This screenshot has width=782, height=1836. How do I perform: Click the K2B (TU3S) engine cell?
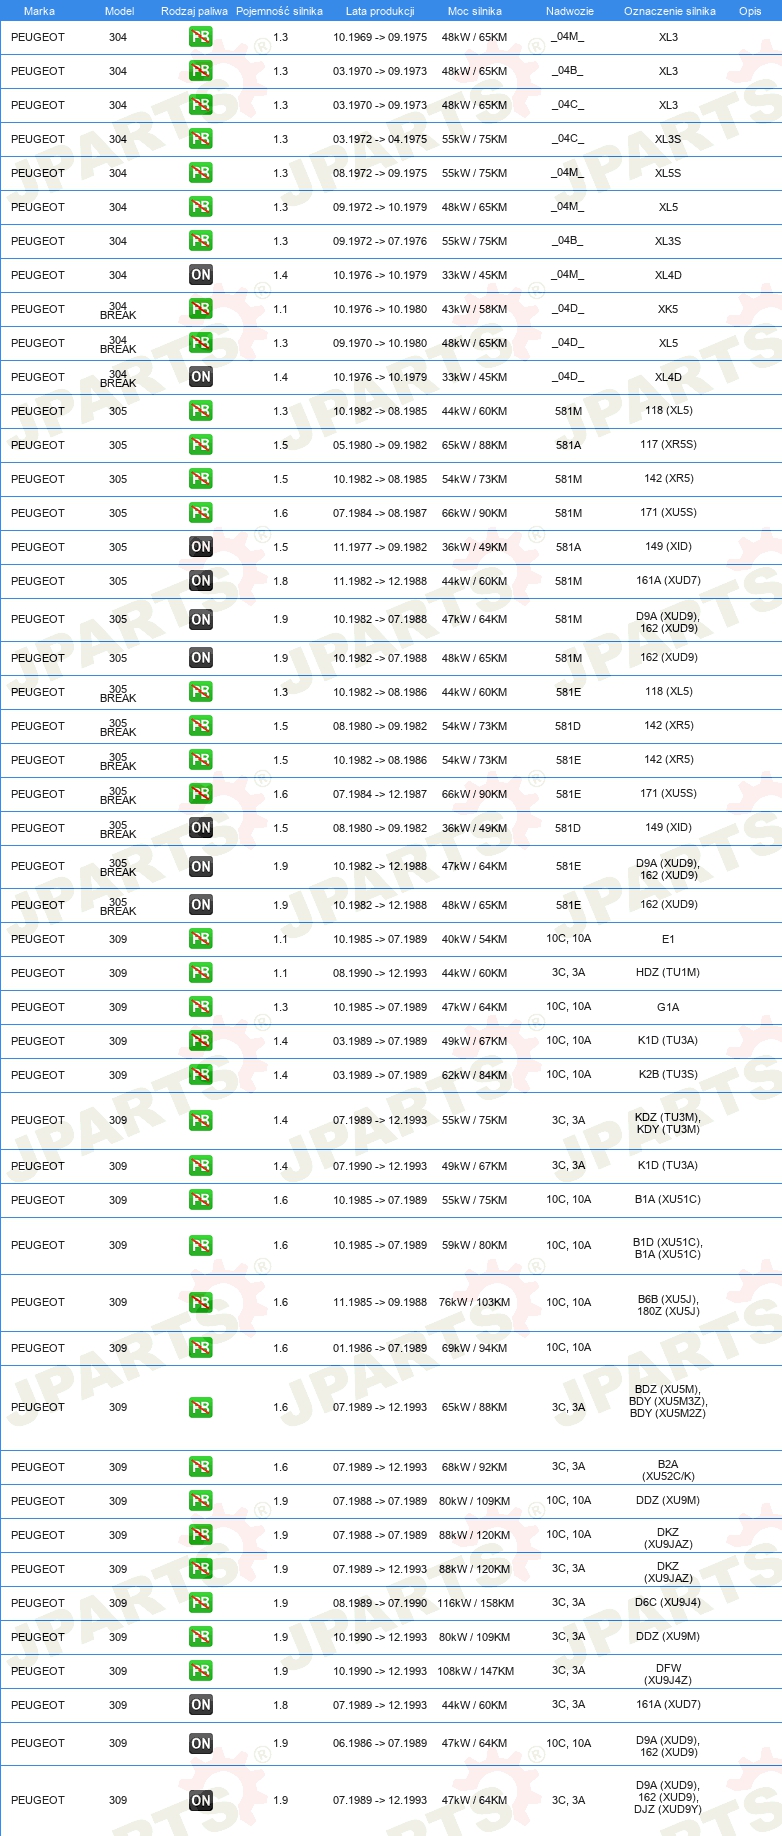pos(668,1074)
